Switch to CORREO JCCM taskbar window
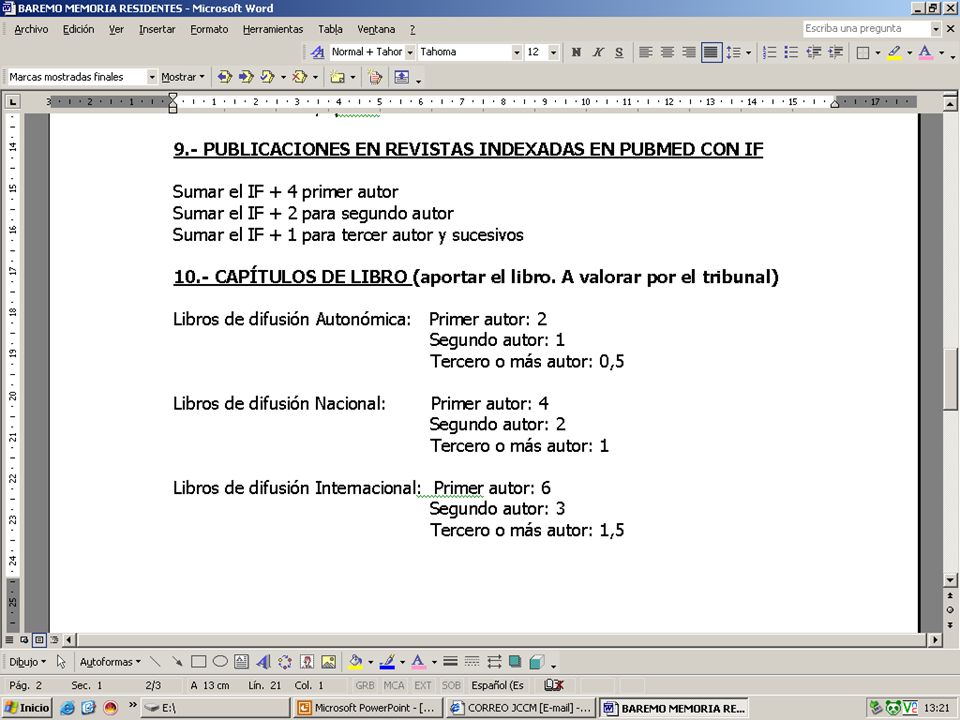960x720 pixels. click(x=520, y=708)
